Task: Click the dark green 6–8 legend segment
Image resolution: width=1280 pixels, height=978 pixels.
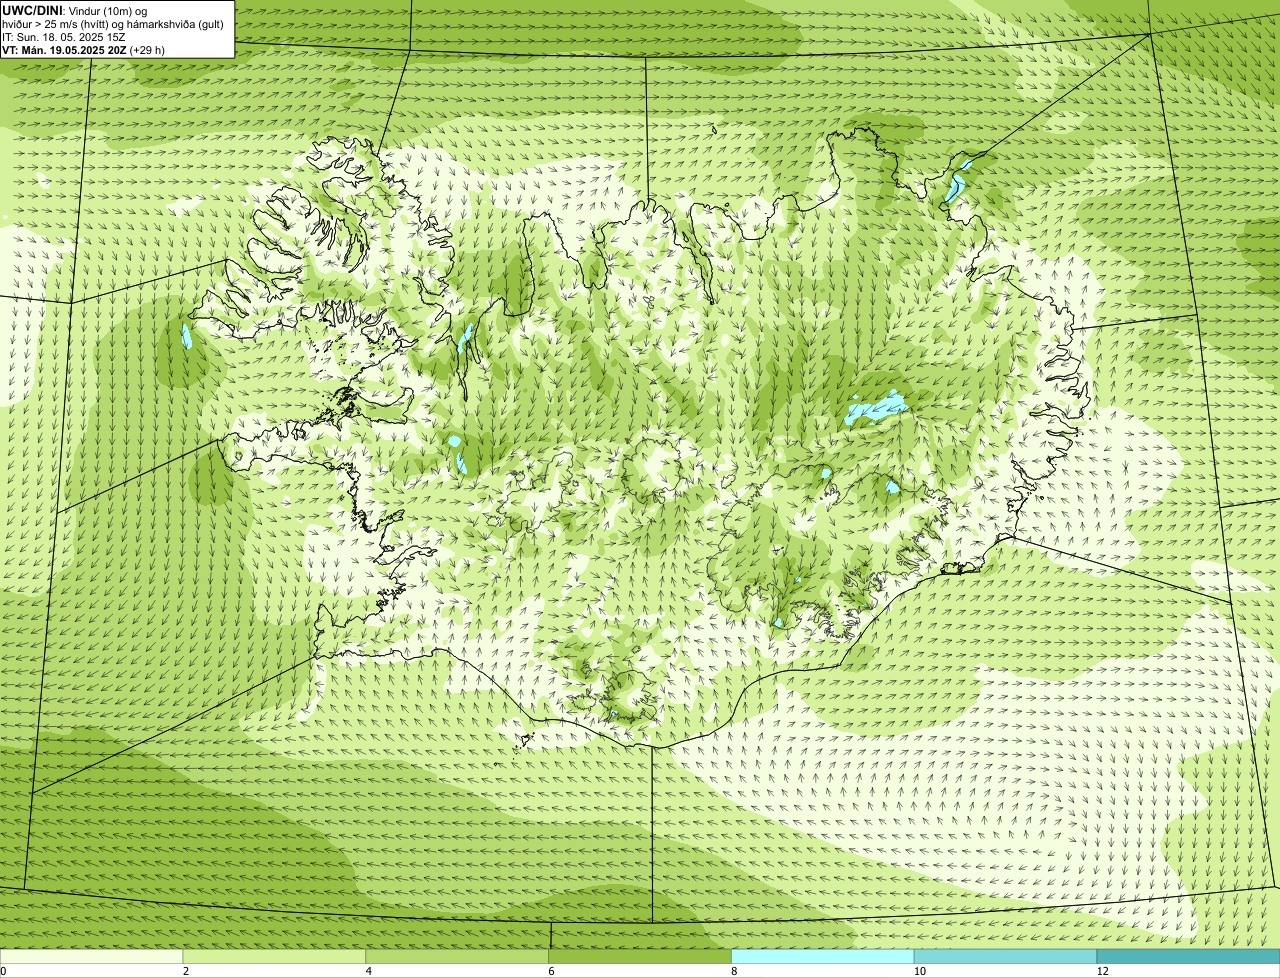Action: (x=640, y=956)
